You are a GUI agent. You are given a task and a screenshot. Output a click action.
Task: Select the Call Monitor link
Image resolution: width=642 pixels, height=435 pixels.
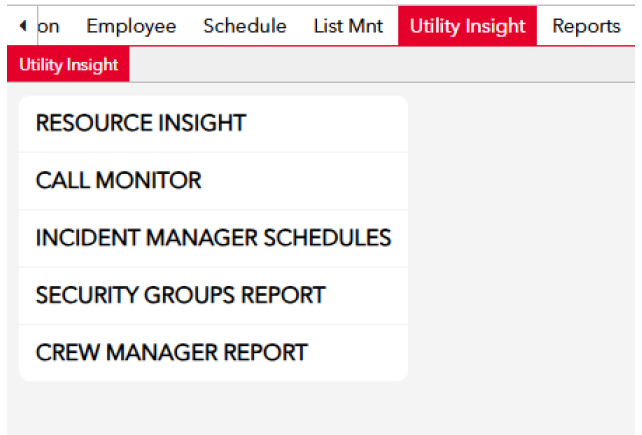[213, 181]
